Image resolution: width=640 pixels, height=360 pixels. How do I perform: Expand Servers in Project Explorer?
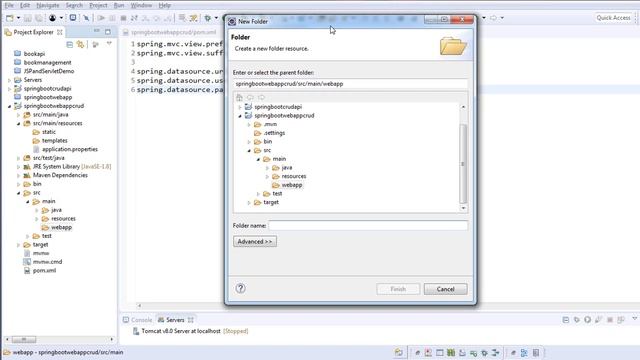click(x=9, y=80)
